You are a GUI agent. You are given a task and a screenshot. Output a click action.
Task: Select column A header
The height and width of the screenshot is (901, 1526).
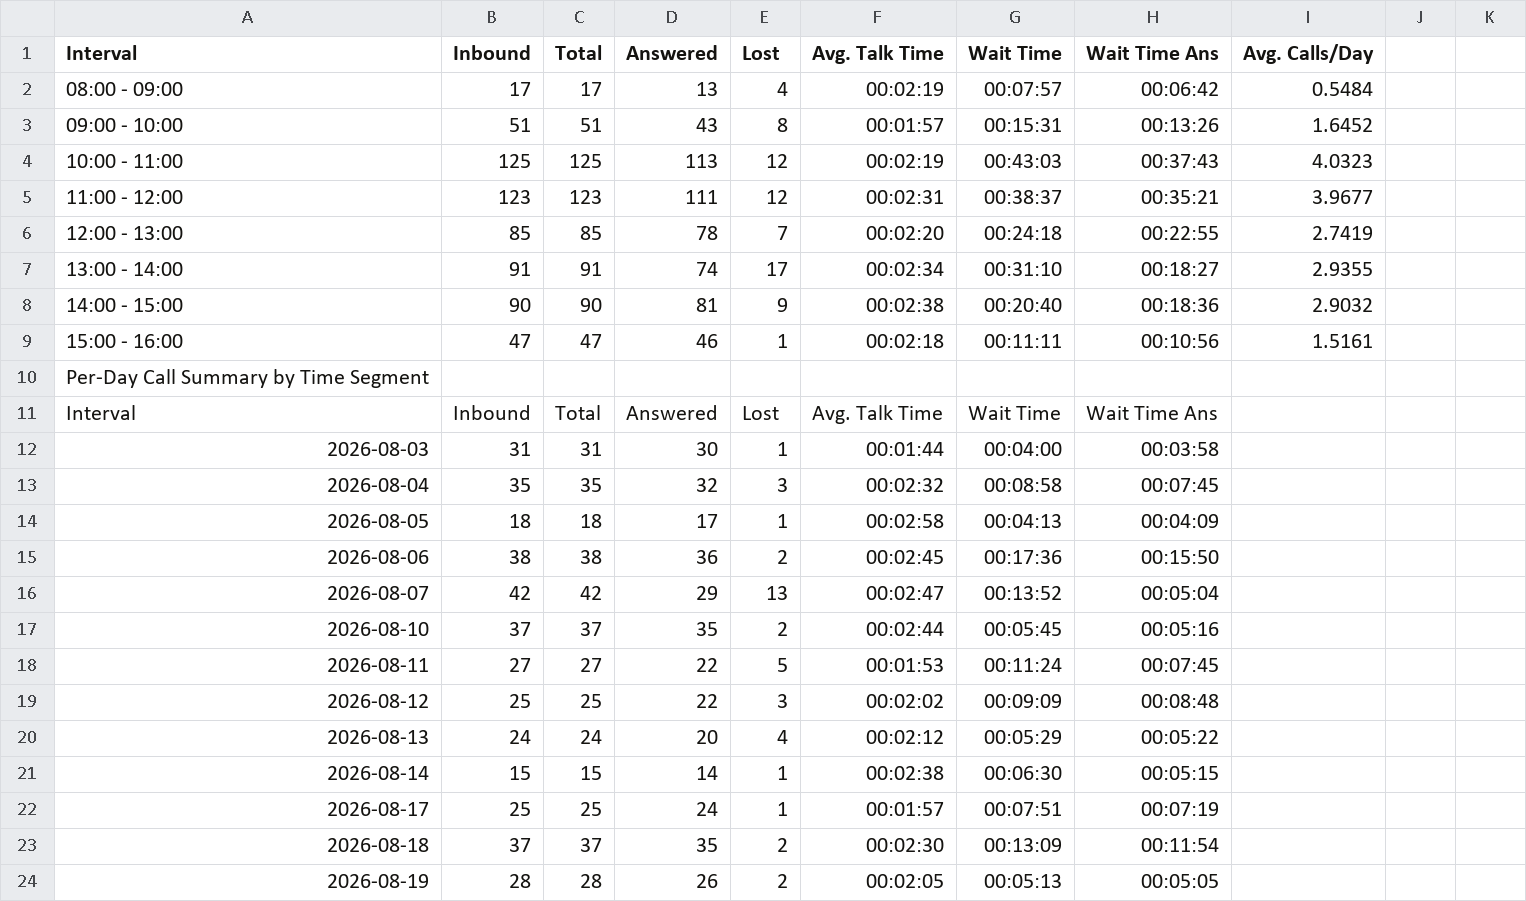[248, 18]
